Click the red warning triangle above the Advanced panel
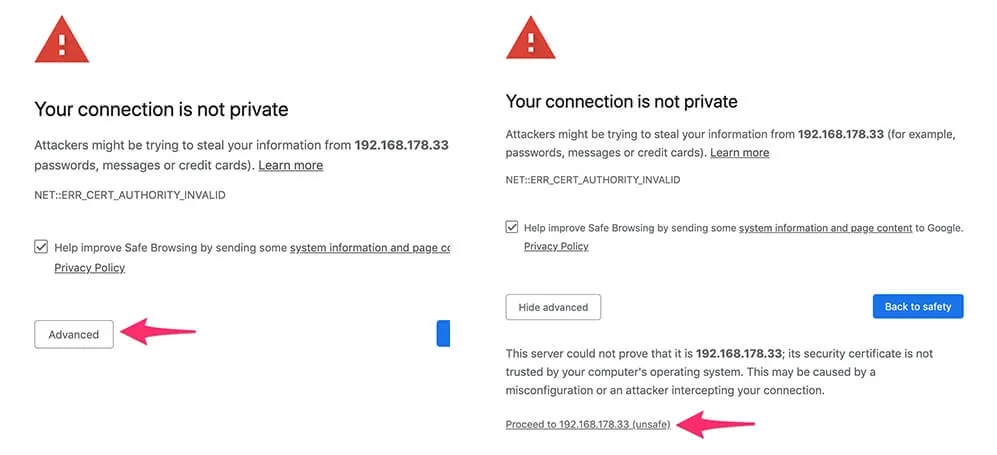The height and width of the screenshot is (455, 997). (62, 40)
